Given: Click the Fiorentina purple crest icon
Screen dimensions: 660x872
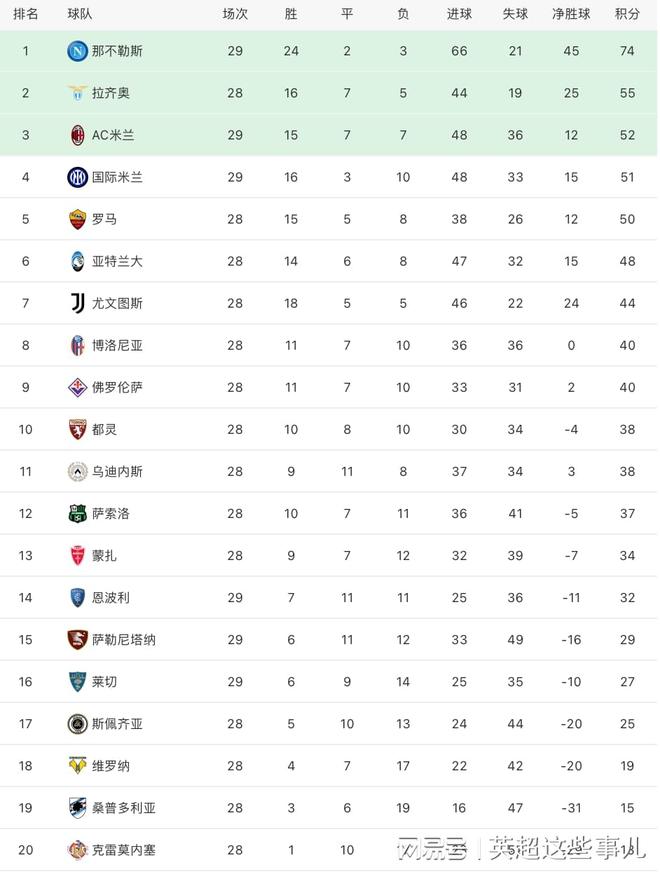Looking at the screenshot, I should coord(77,387).
